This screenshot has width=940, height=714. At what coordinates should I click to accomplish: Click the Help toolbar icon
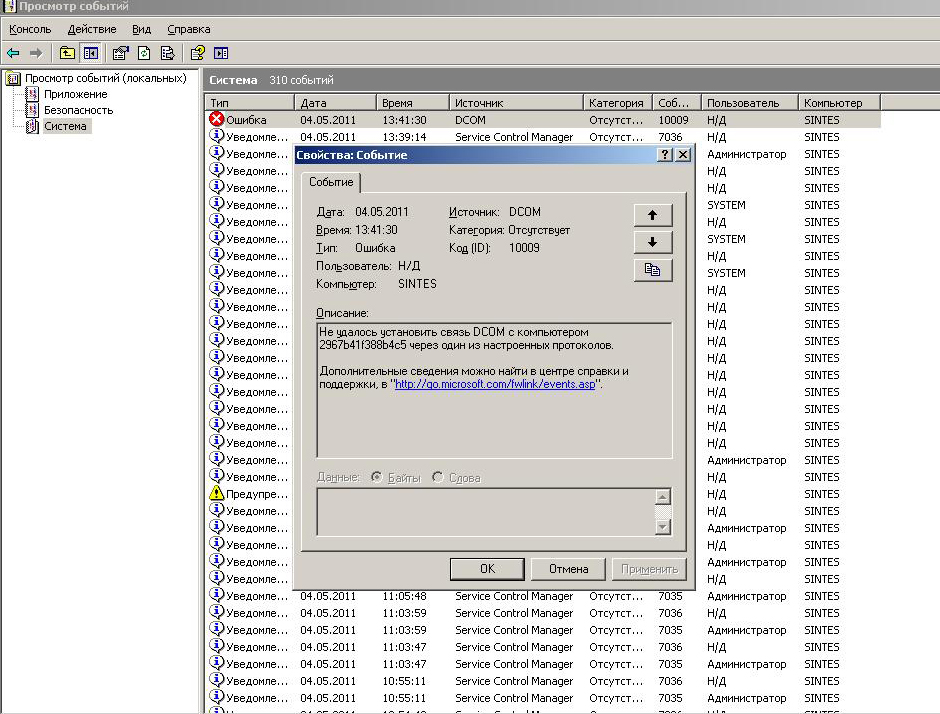197,53
